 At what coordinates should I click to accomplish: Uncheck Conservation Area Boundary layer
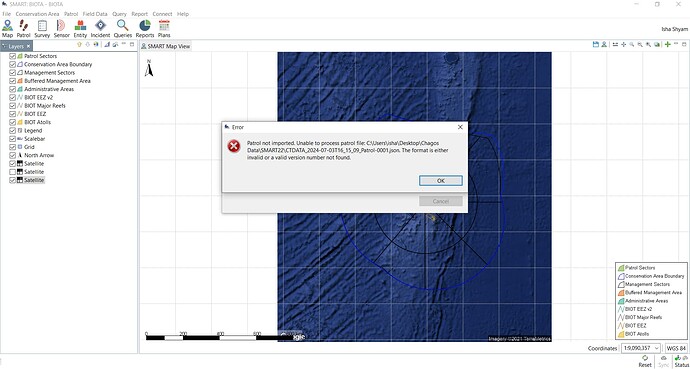point(12,65)
